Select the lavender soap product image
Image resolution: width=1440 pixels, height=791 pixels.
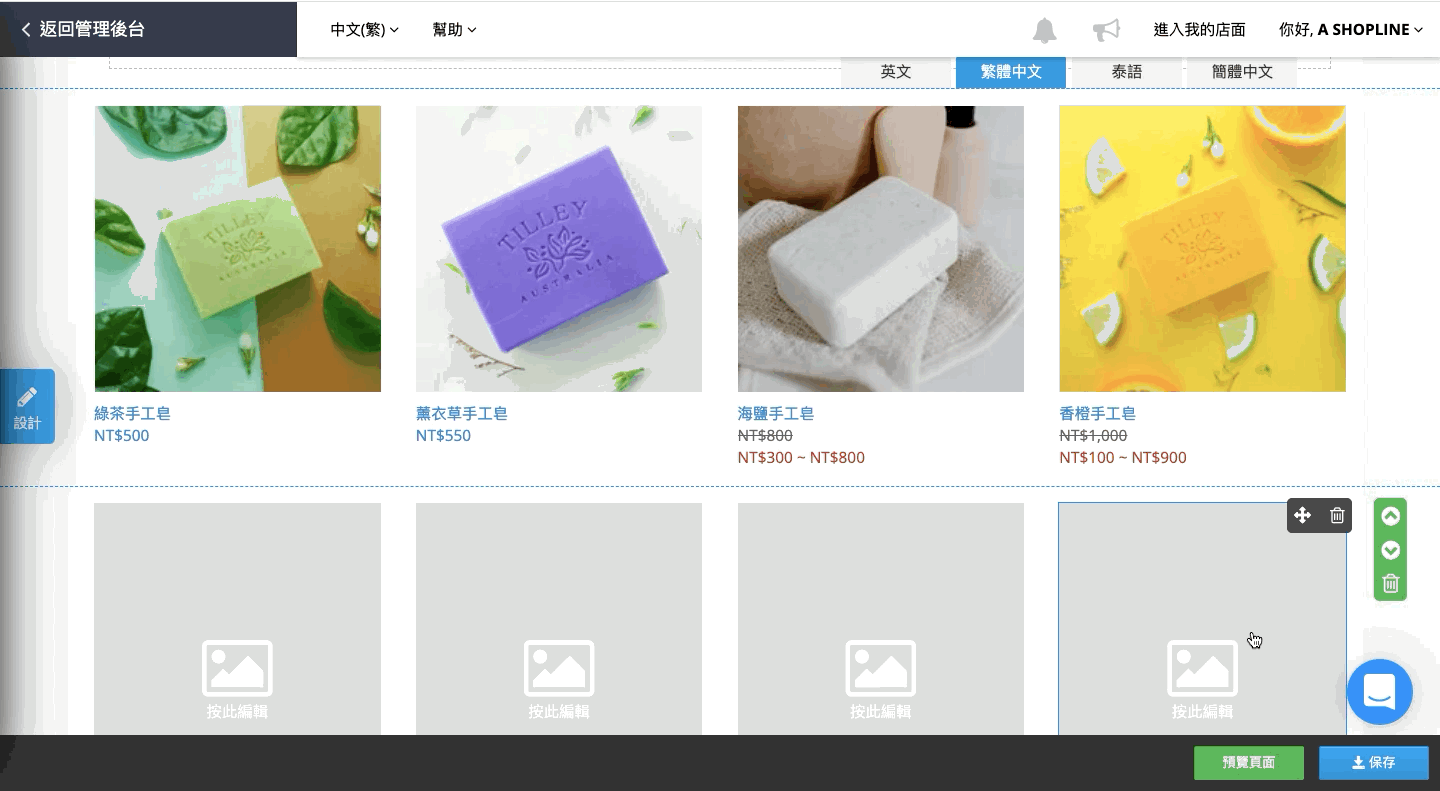[x=559, y=249]
